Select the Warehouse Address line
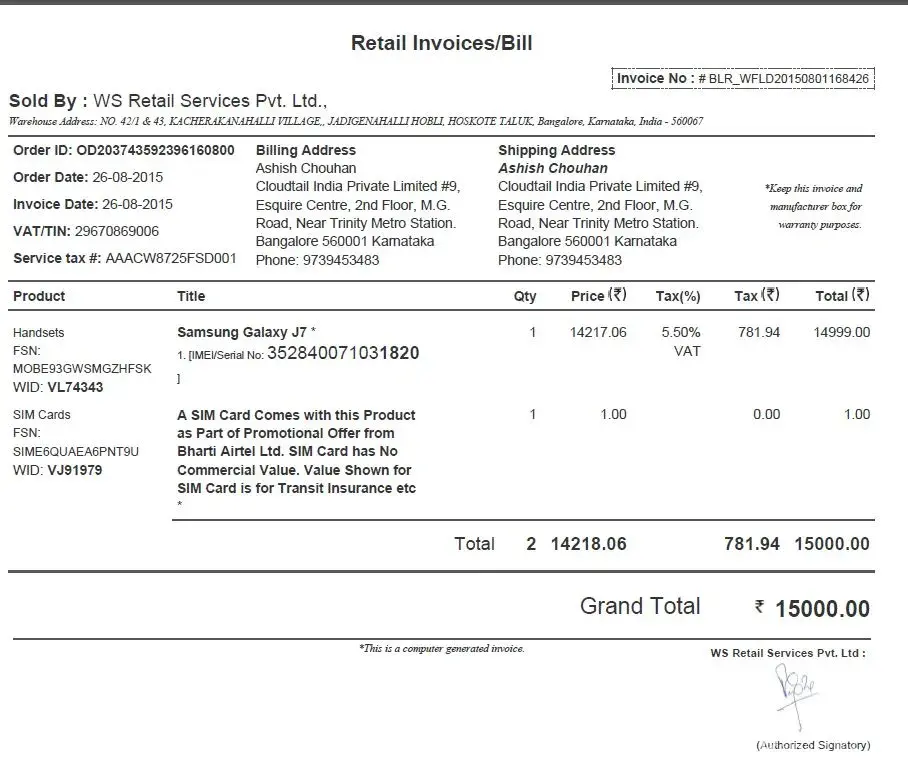908x773 pixels. [356, 122]
